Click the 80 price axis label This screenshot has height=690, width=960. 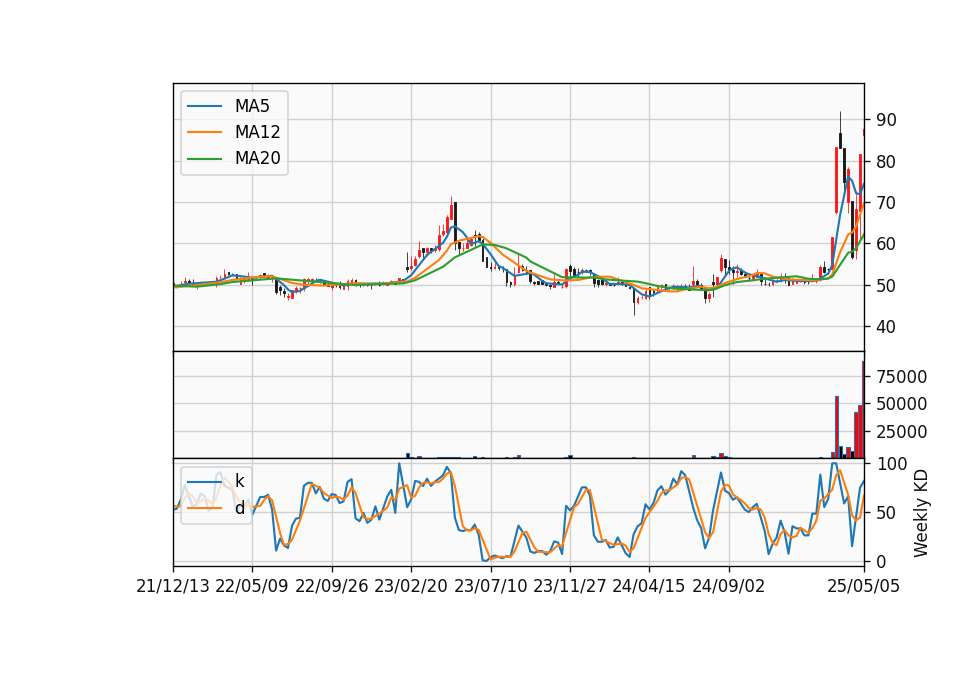(x=886, y=162)
